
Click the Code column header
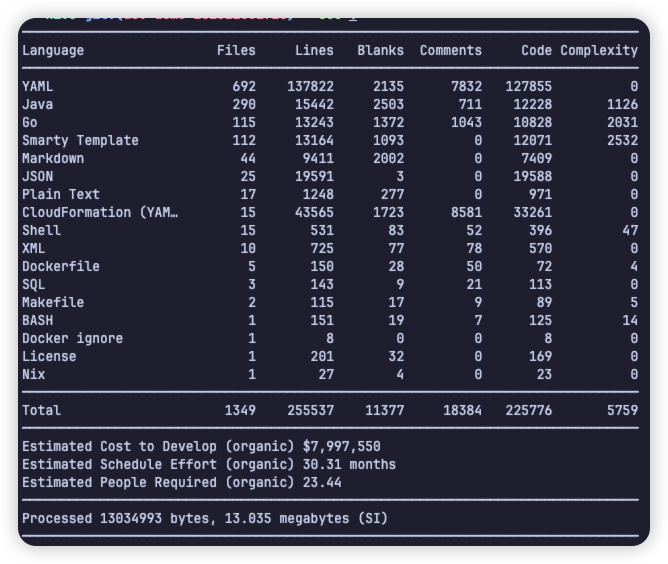point(536,50)
